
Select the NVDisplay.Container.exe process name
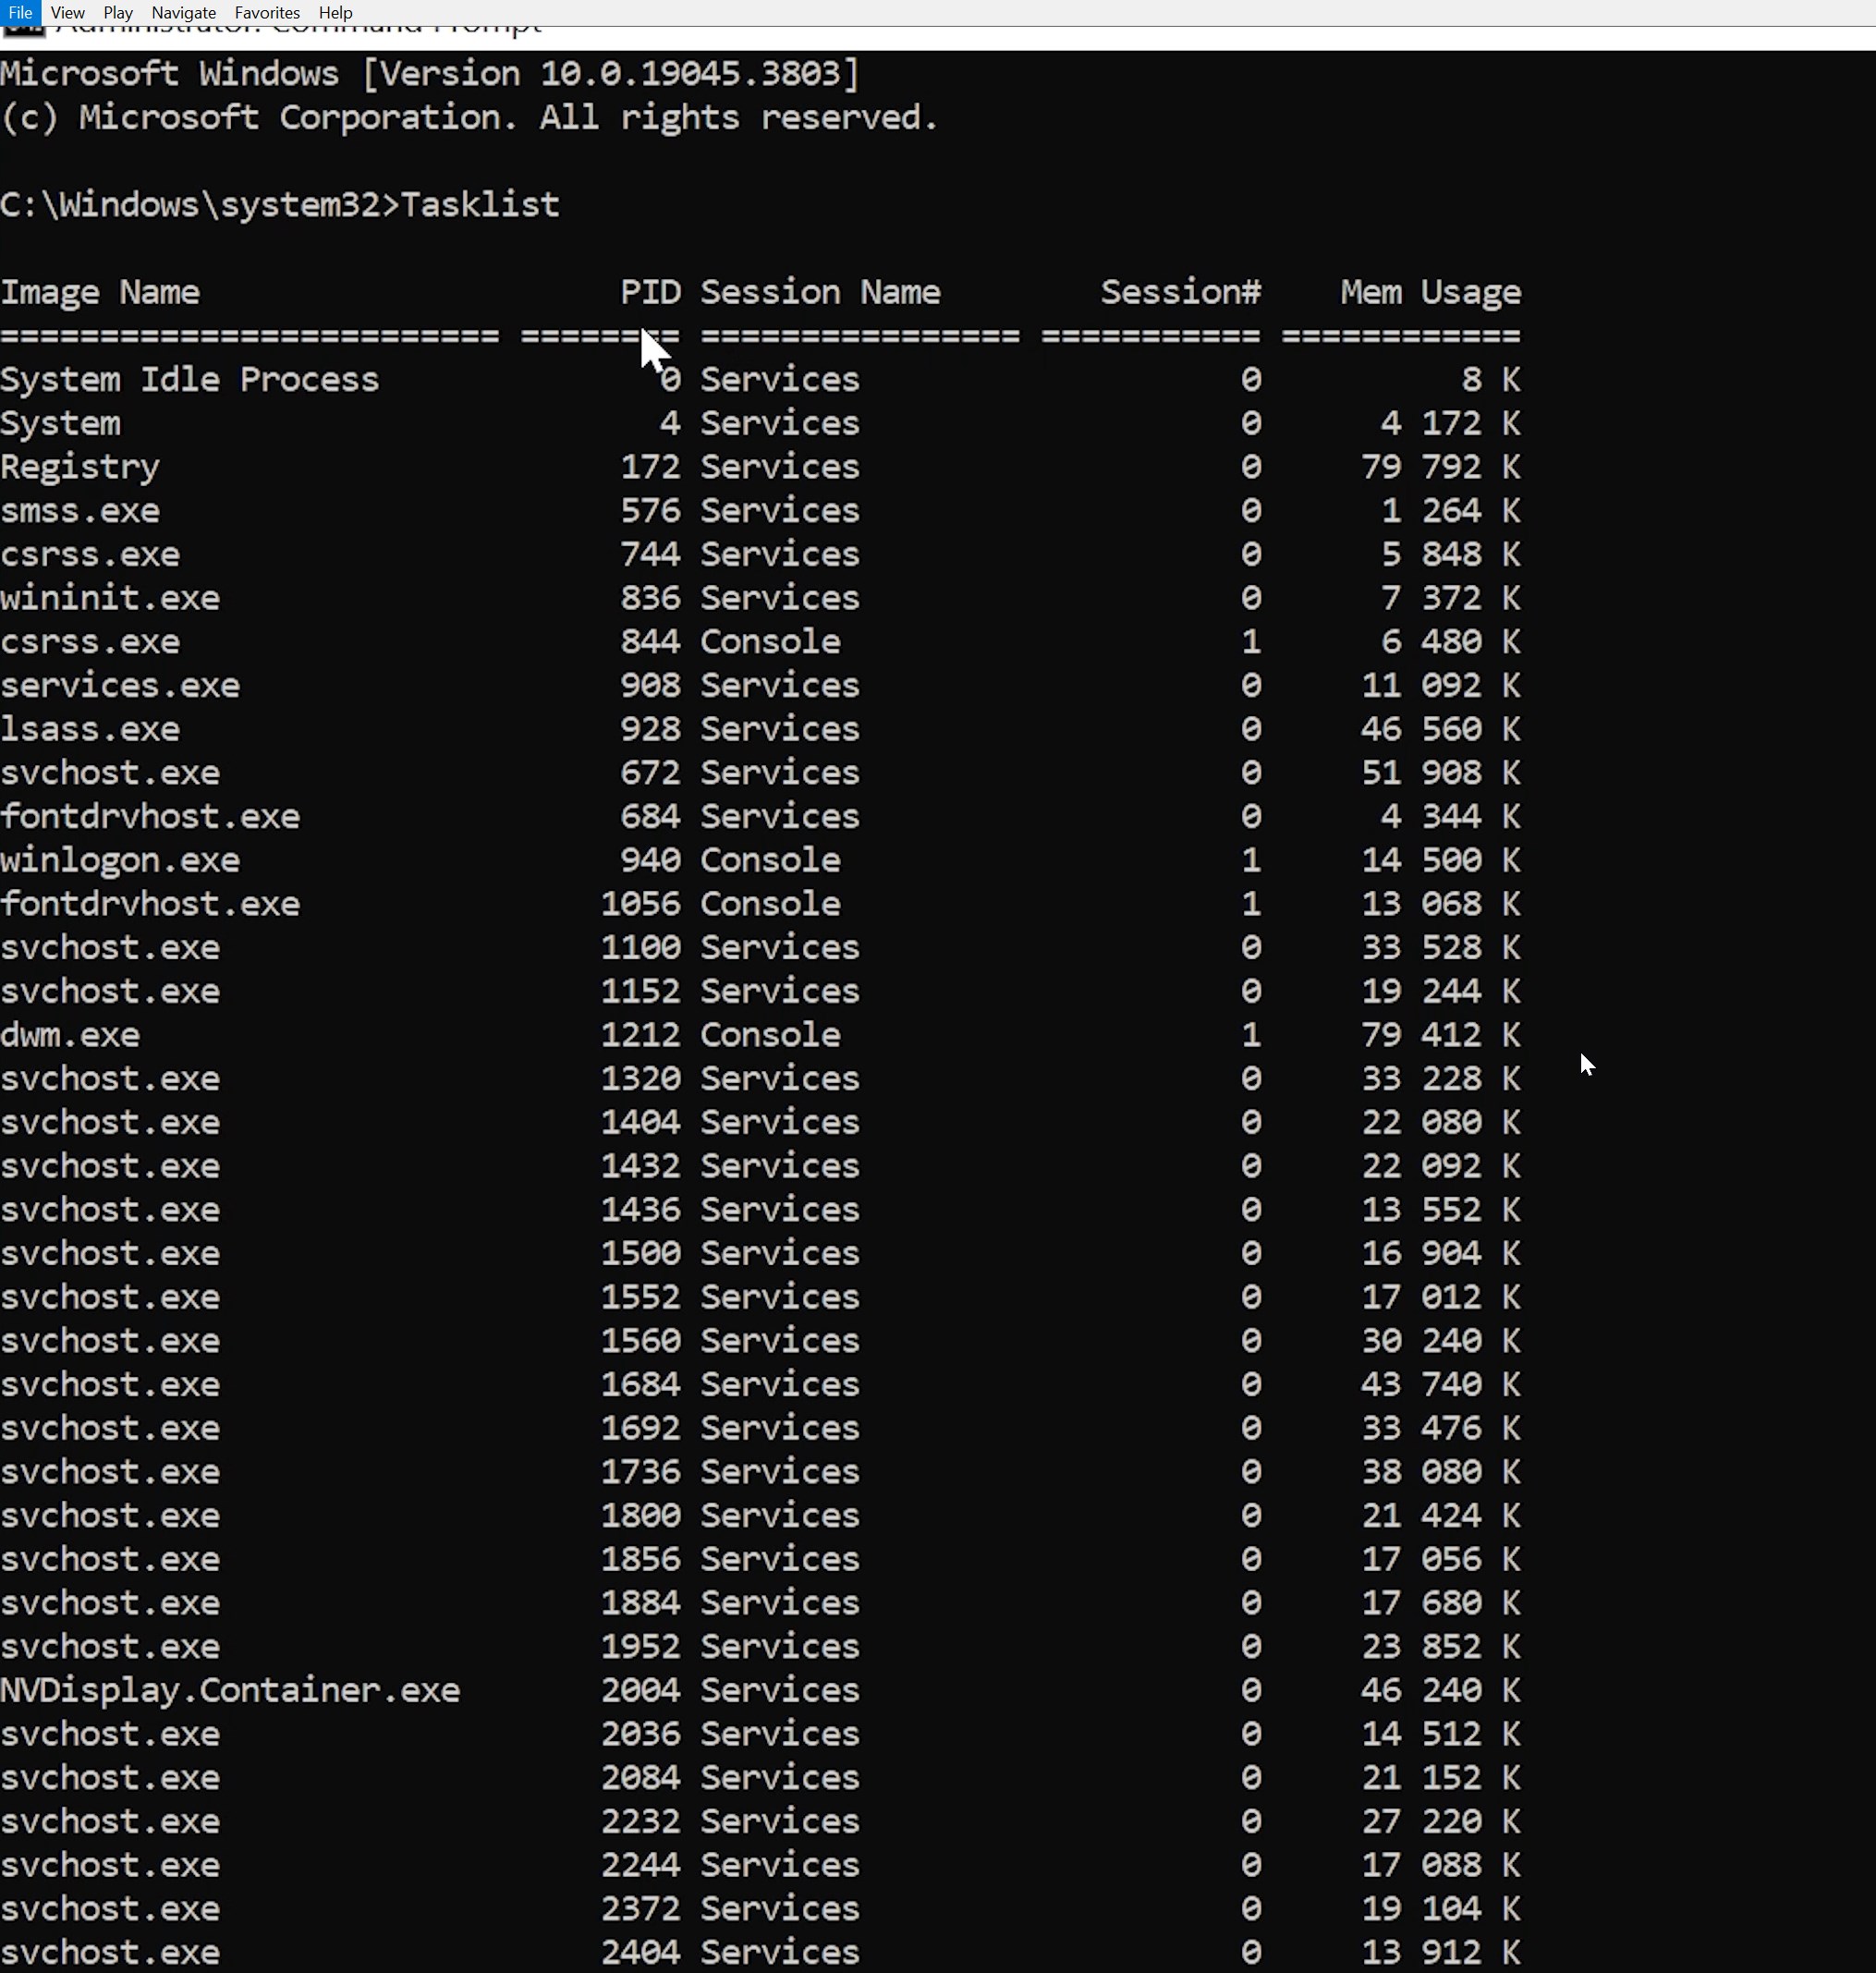(x=230, y=1690)
